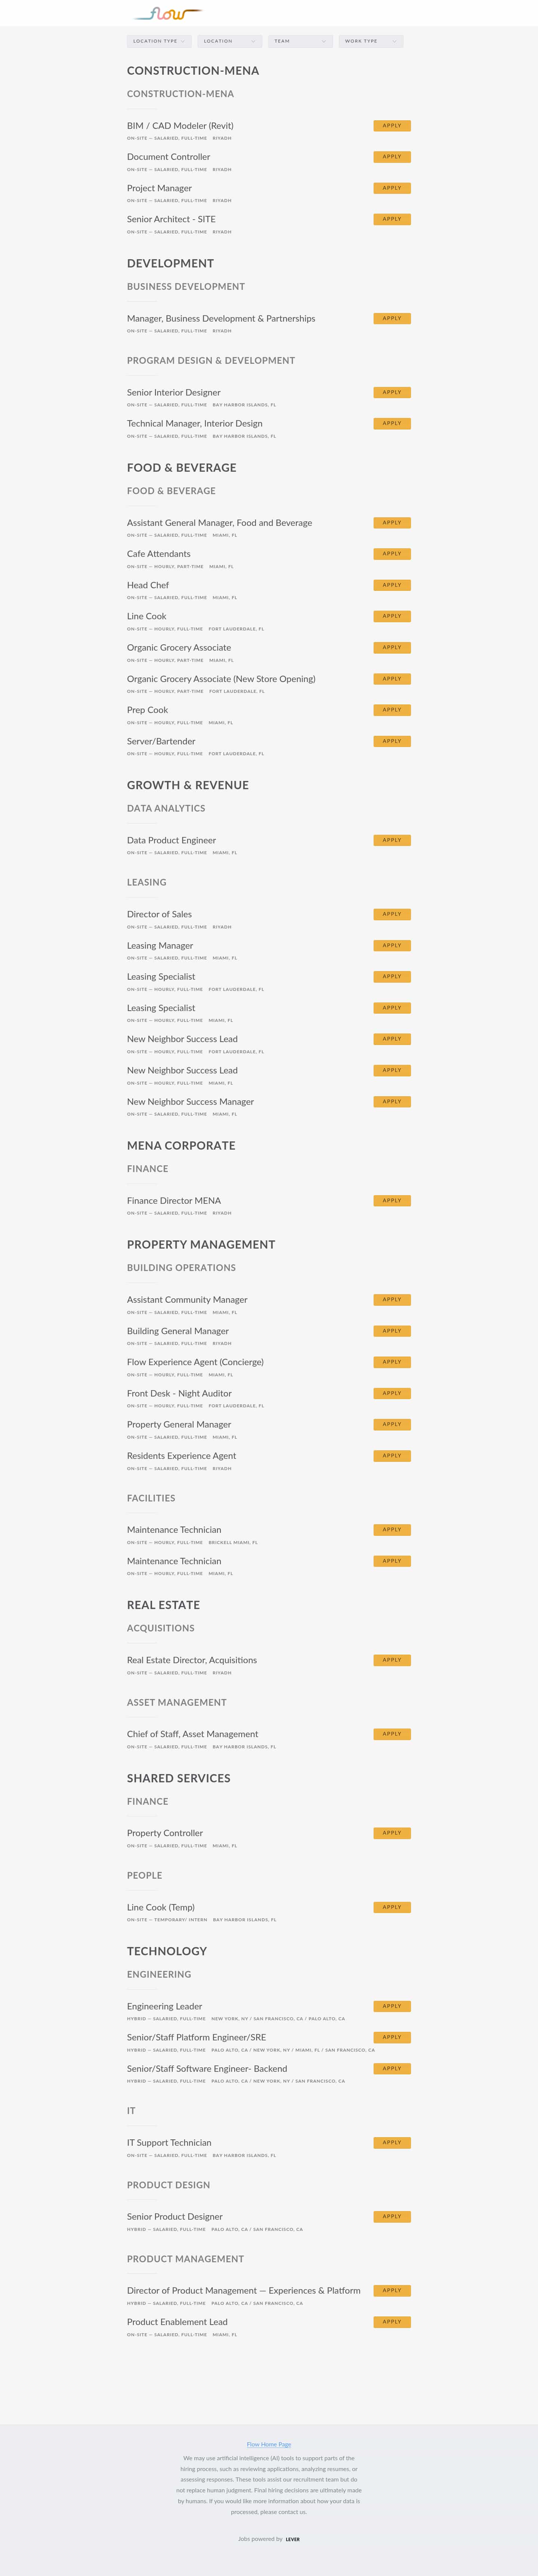View the Server/Bartender job listing
Screen dimensions: 538x2576
pos(161,741)
